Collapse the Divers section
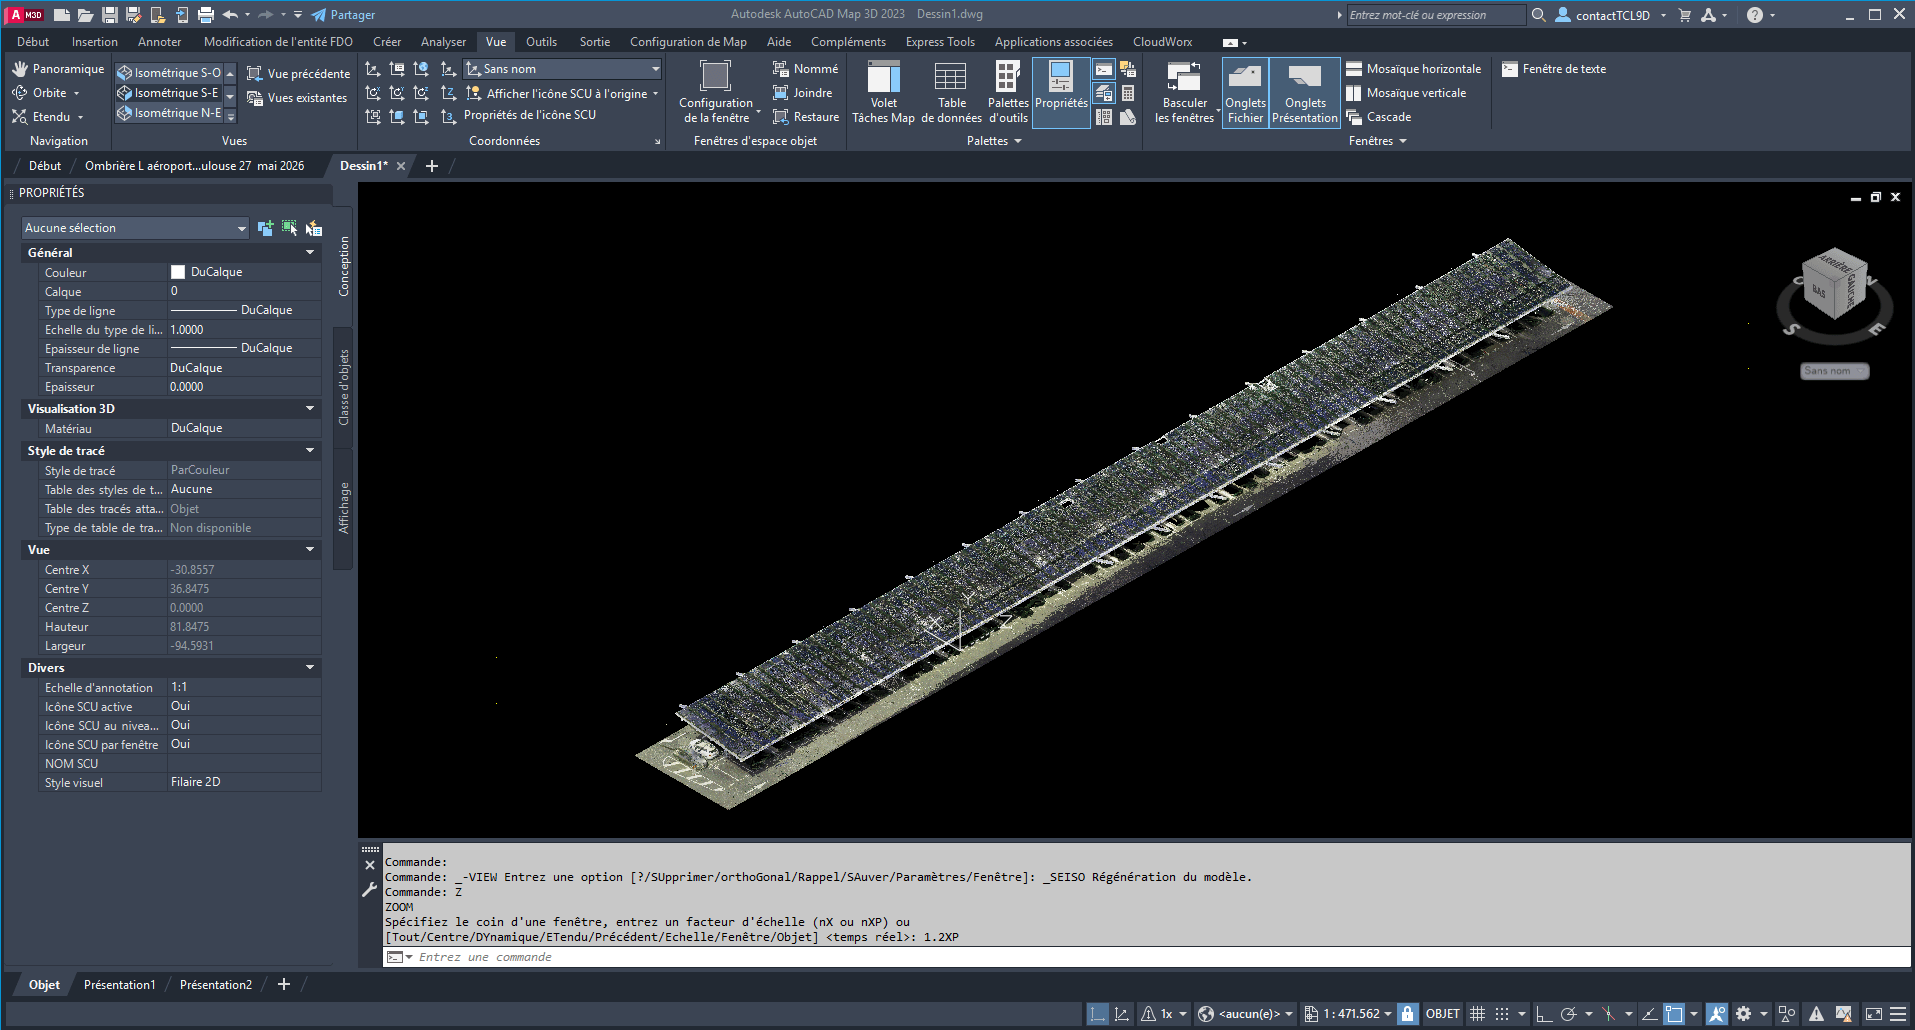 [x=310, y=668]
